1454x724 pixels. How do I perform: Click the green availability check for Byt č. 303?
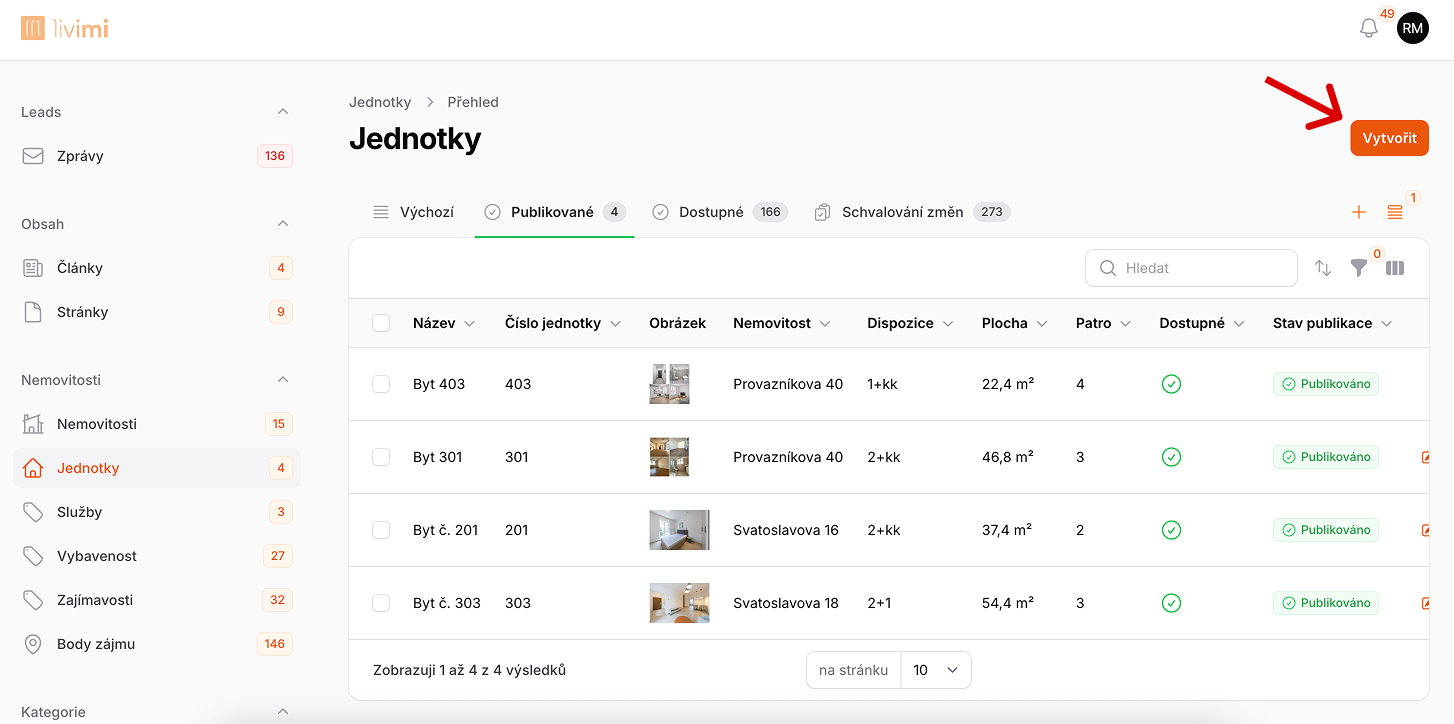[x=1171, y=603]
